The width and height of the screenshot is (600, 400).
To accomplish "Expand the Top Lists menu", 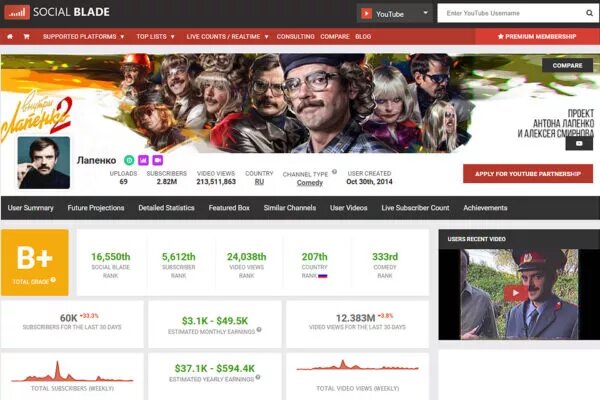I will pyautogui.click(x=155, y=36).
